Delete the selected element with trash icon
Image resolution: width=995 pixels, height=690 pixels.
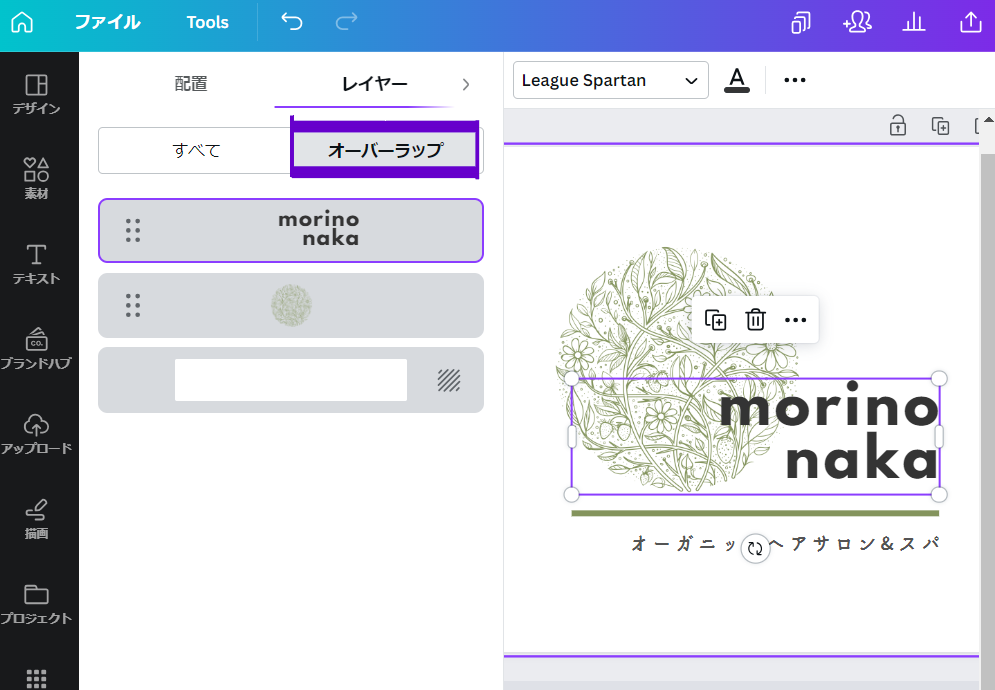click(755, 320)
